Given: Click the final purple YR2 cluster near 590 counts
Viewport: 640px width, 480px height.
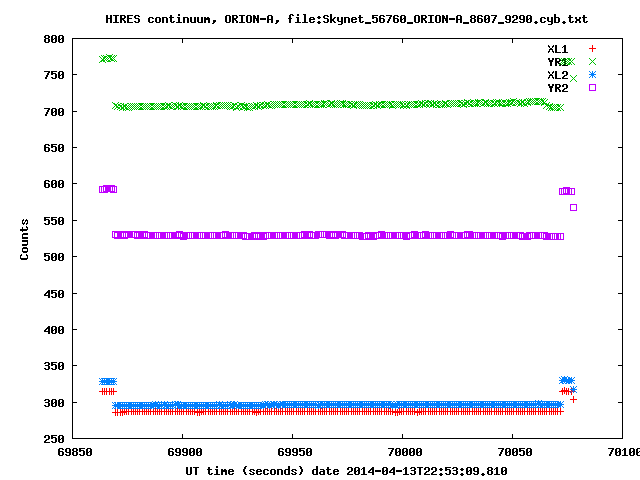Looking at the screenshot, I should (x=567, y=191).
